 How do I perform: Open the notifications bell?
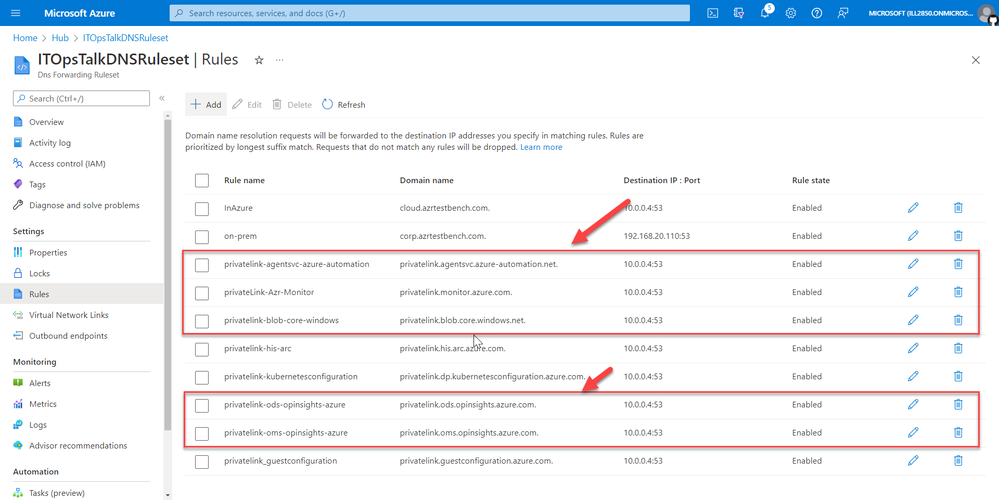[x=766, y=13]
